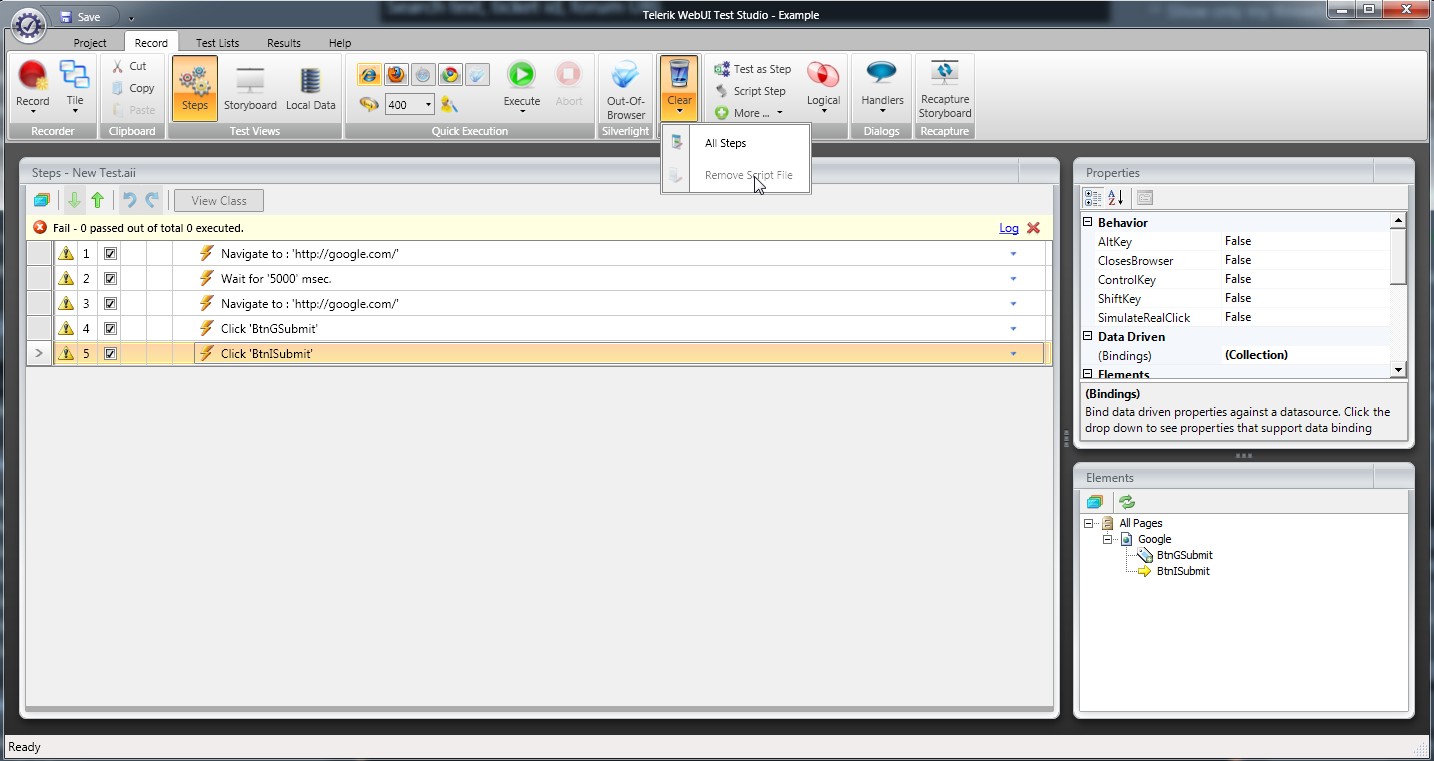The image size is (1434, 761).
Task: Uncheck the checkbox for step 5
Action: 111,354
